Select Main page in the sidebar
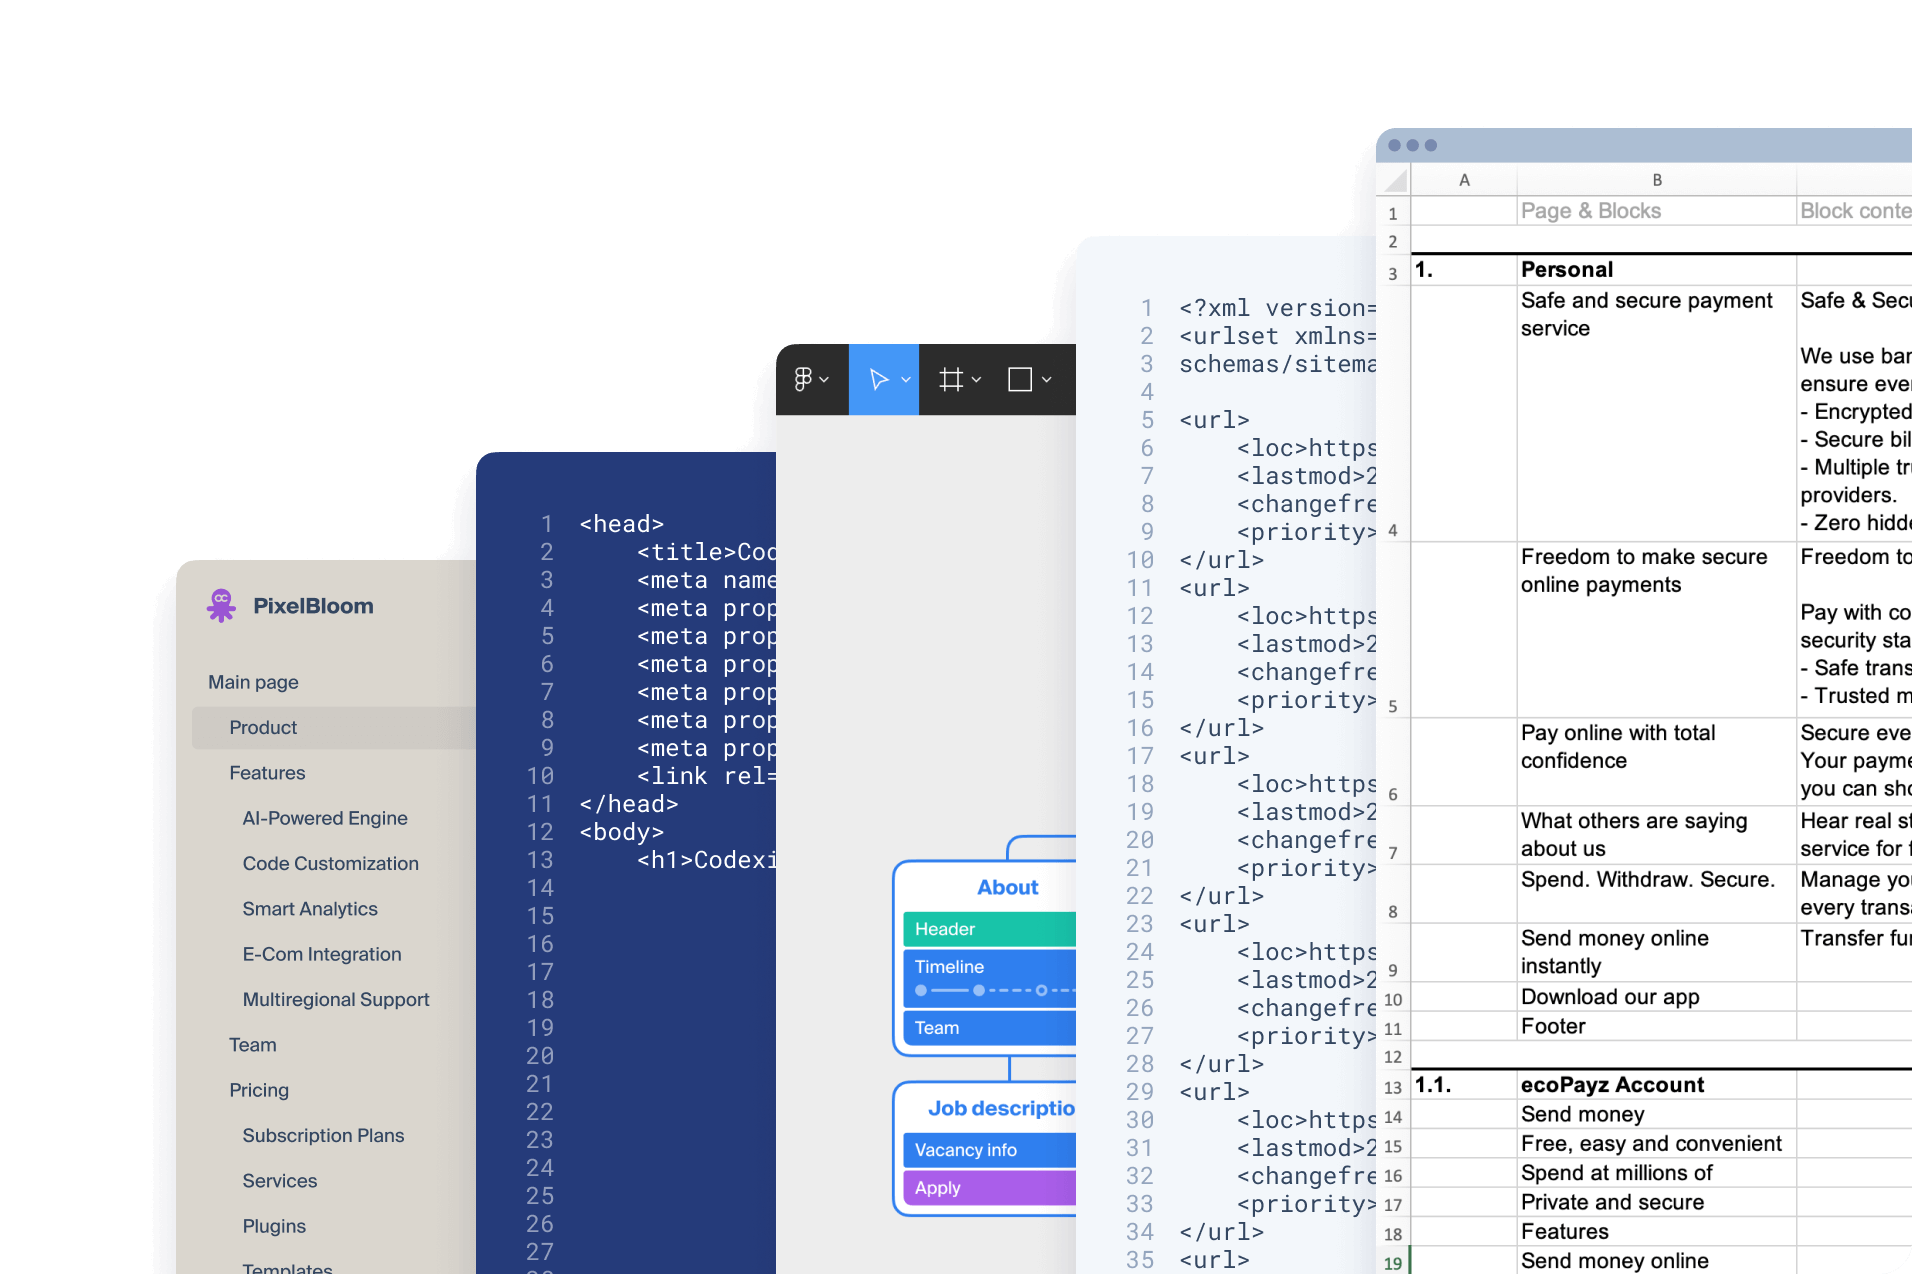1912x1274 pixels. coord(253,681)
